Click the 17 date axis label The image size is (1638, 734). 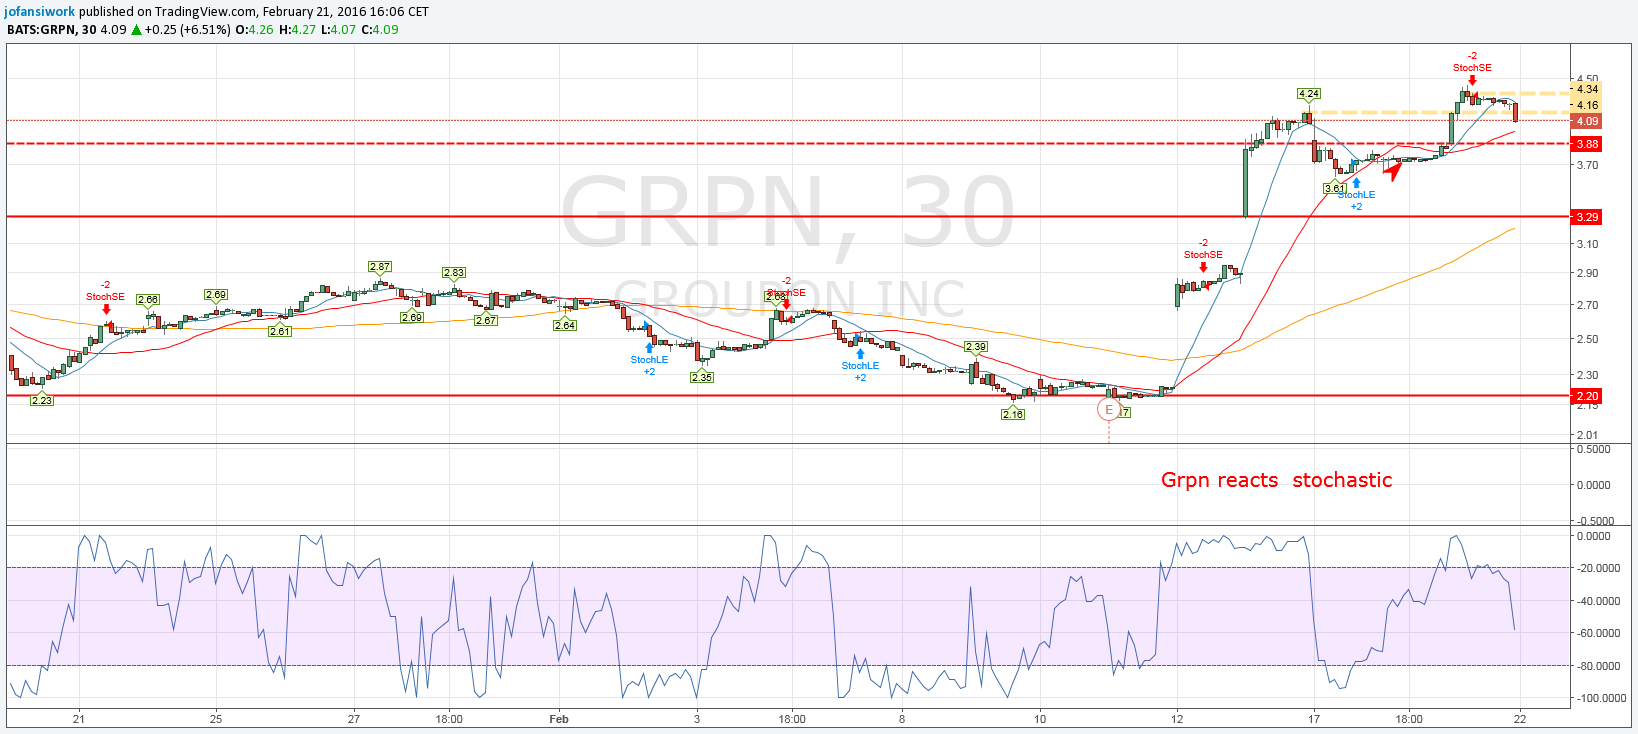pos(1314,719)
